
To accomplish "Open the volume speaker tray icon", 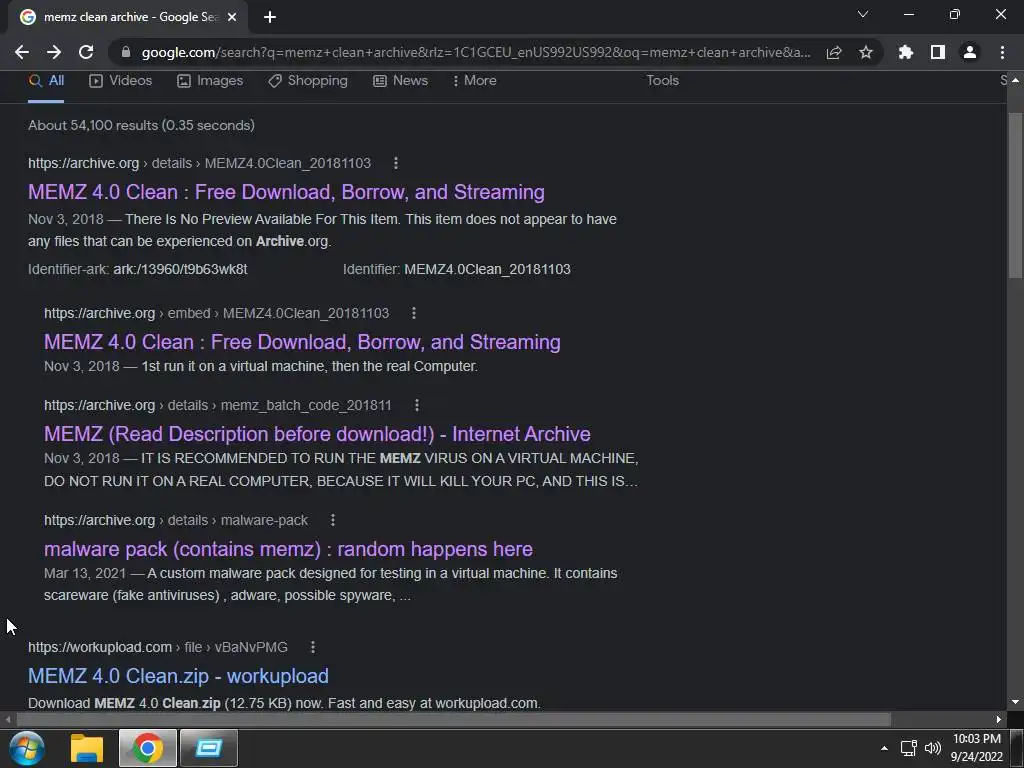I will [x=933, y=748].
